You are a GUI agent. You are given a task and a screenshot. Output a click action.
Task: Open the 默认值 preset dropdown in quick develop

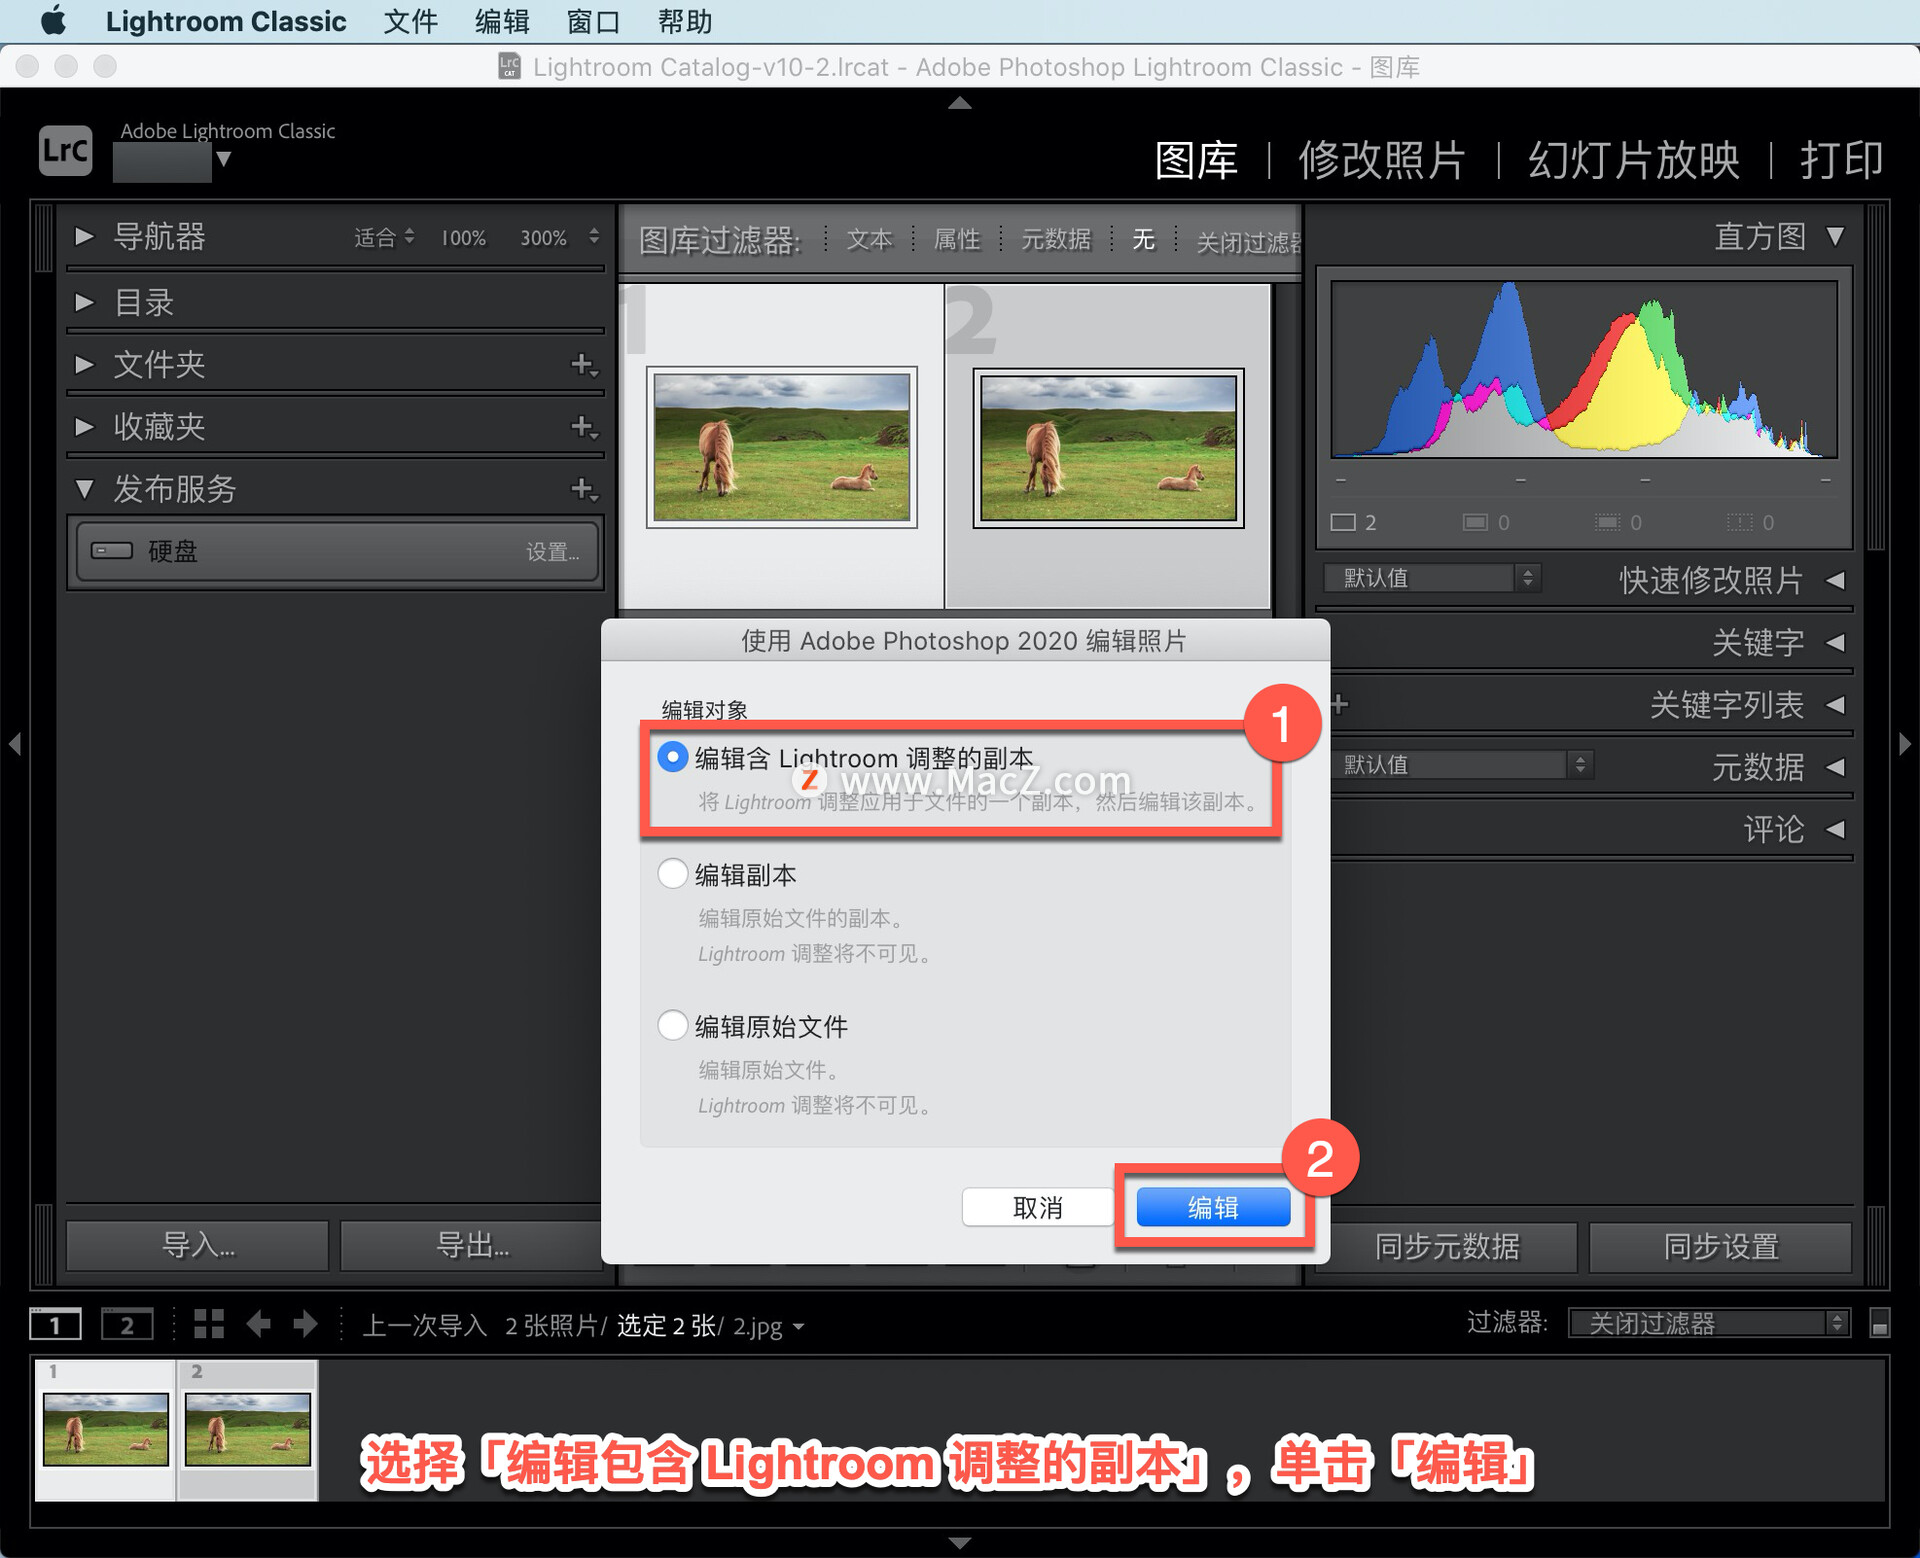pyautogui.click(x=1432, y=578)
